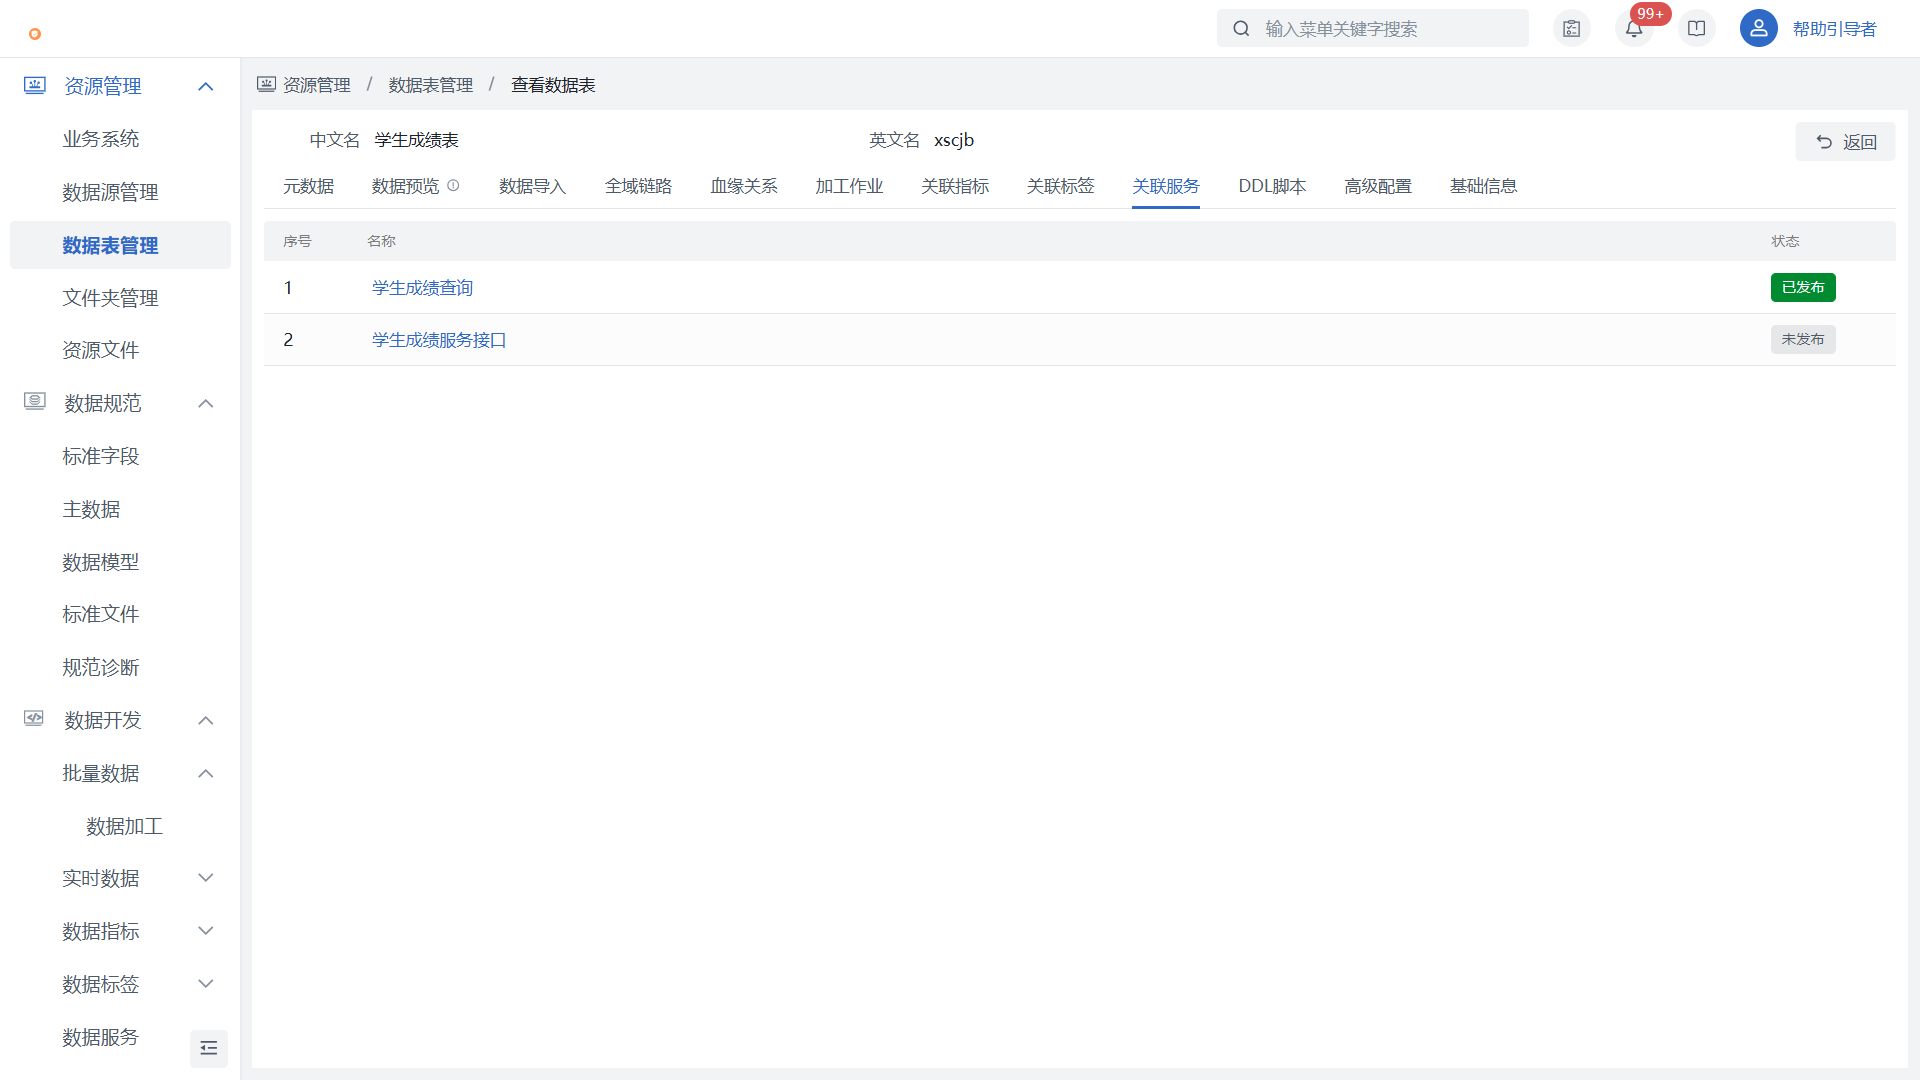Click the breadcrumb 资源管理 icon

pyautogui.click(x=266, y=85)
